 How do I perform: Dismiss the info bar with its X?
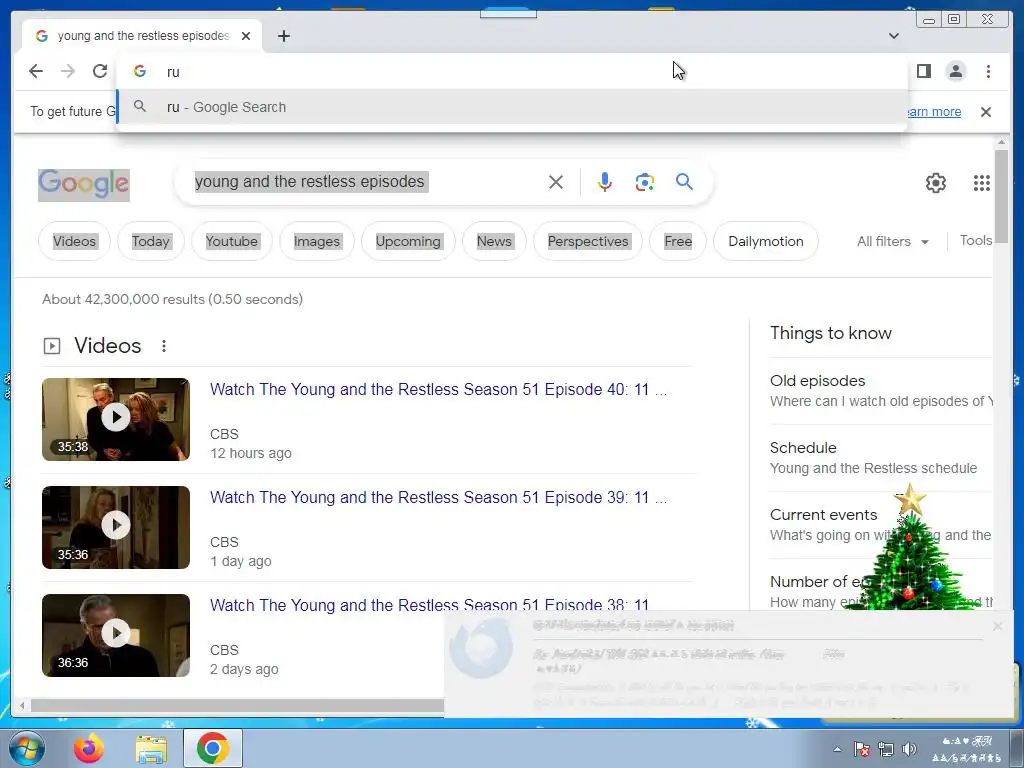986,112
